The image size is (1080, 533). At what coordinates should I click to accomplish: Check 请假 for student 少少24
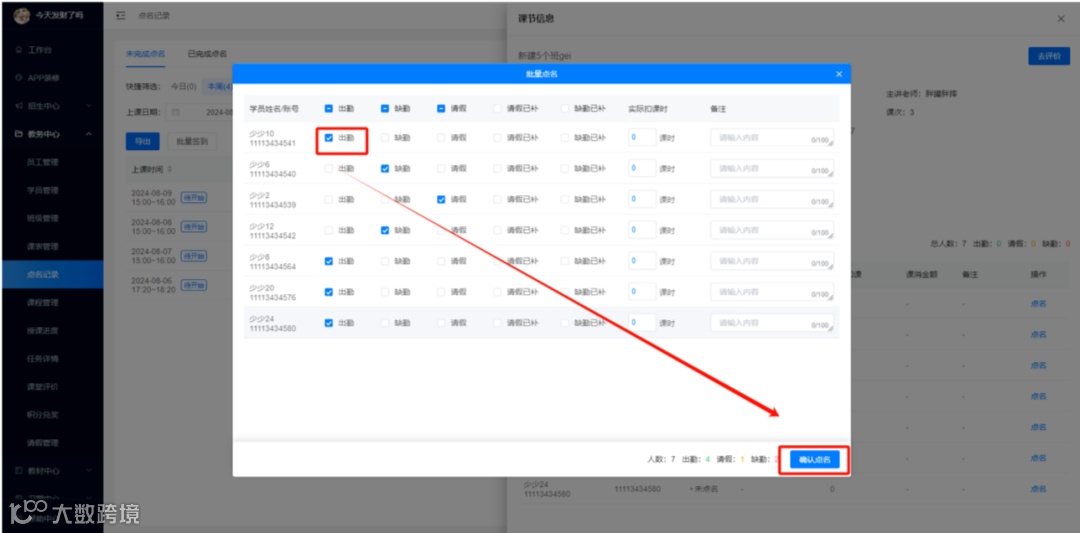(441, 322)
